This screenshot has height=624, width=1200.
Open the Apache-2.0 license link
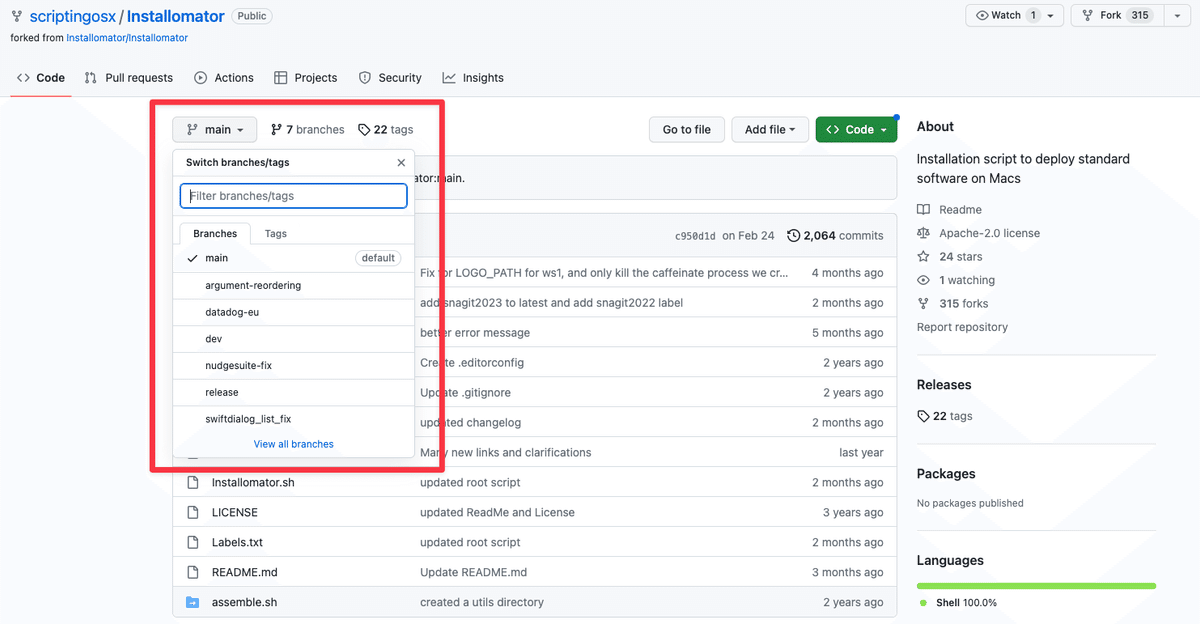(989, 233)
